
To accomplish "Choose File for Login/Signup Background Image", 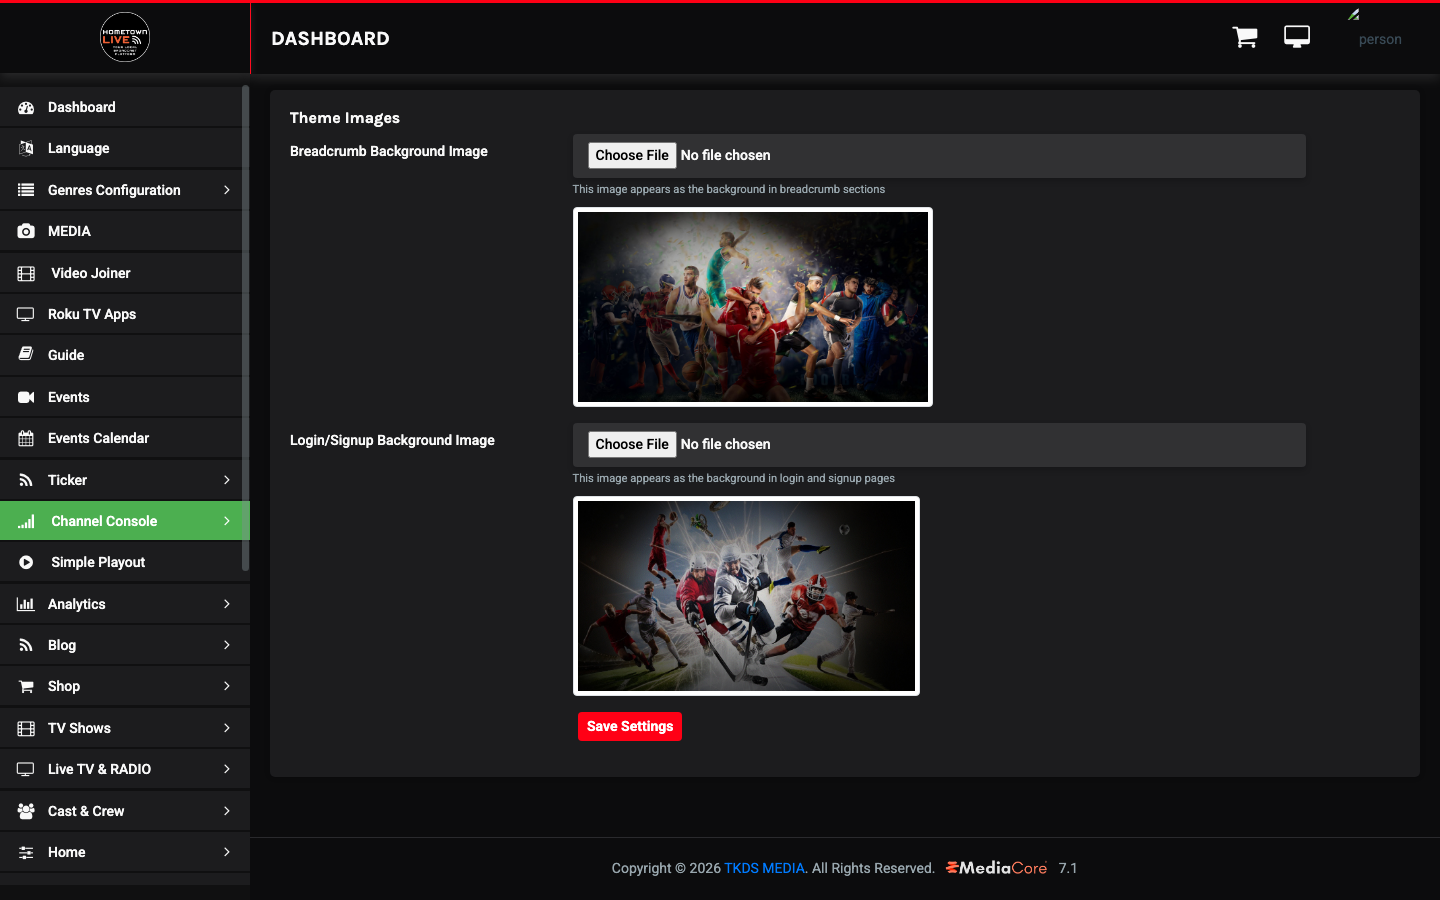I will (x=632, y=444).
